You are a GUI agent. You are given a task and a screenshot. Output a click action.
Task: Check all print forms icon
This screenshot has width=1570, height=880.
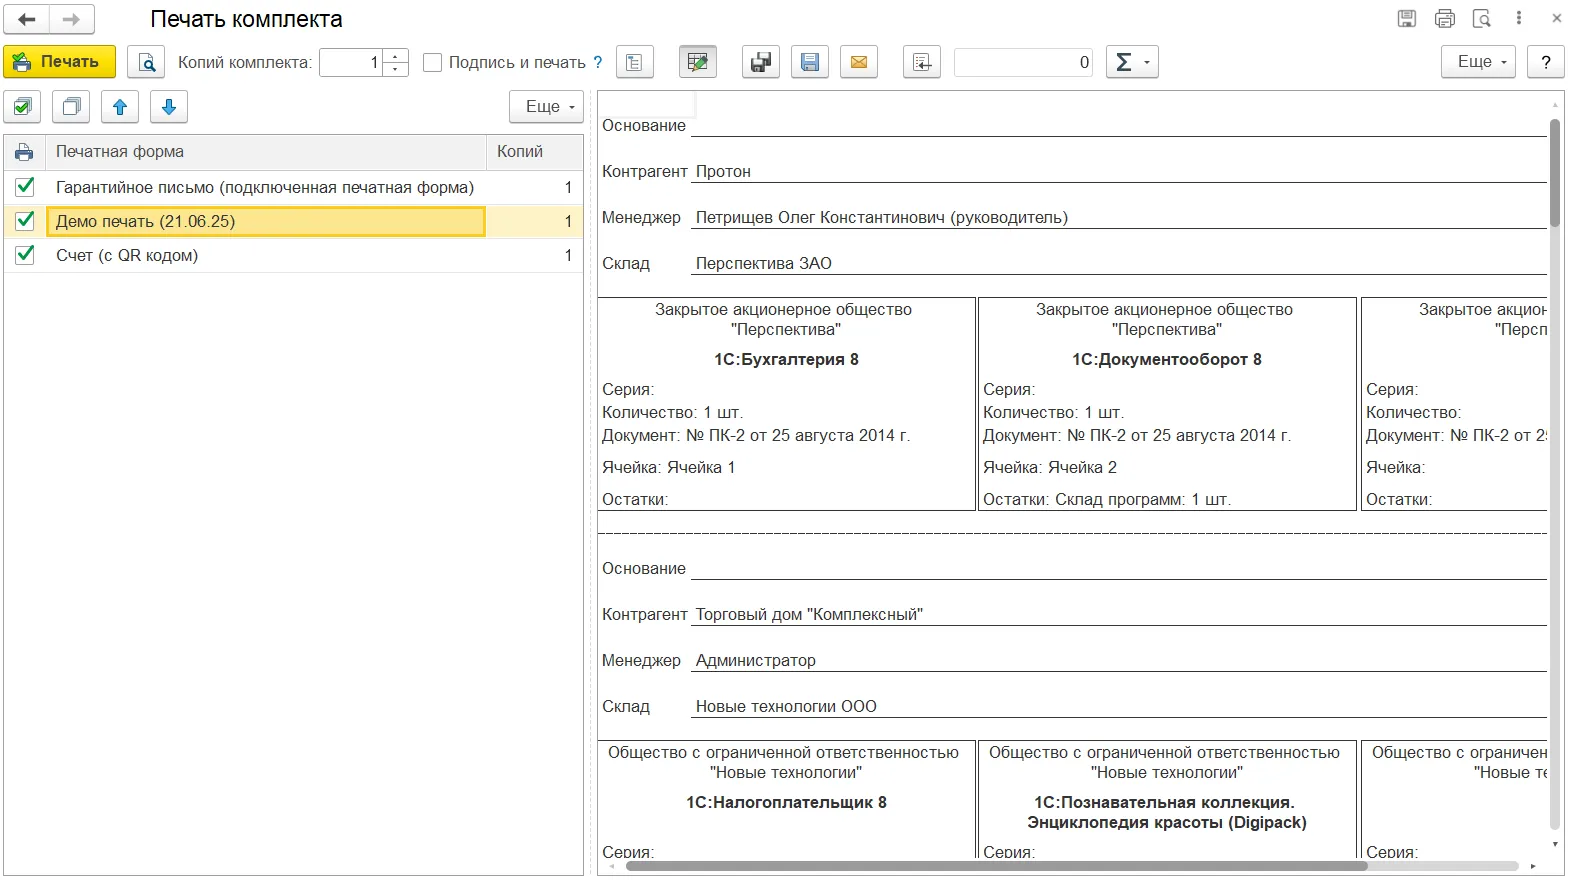coord(22,107)
